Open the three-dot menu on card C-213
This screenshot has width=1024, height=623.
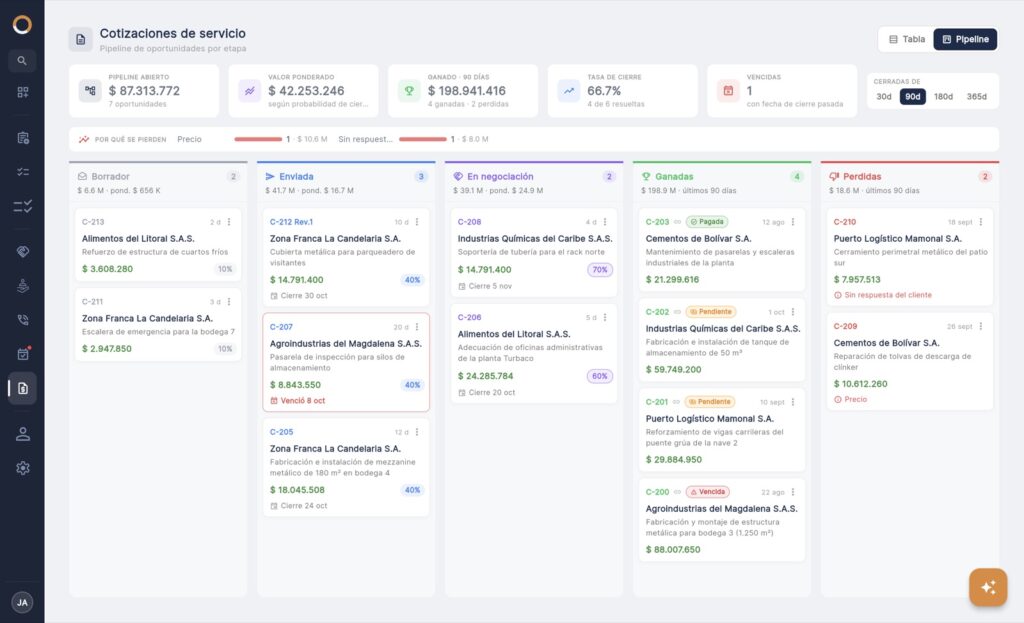point(229,222)
